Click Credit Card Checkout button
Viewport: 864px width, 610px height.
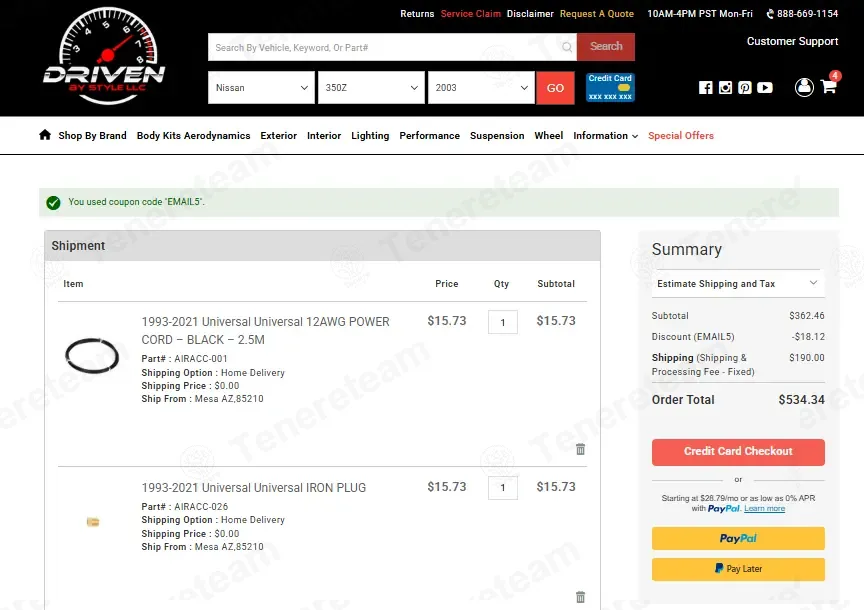click(738, 452)
